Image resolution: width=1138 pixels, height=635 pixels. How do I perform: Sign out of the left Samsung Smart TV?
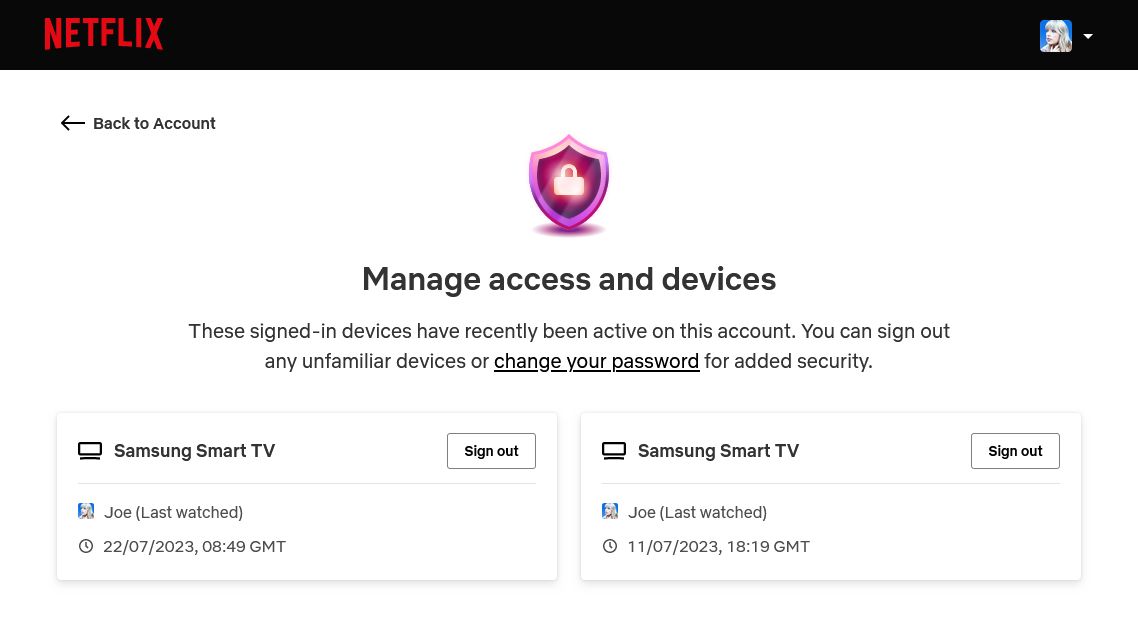(x=491, y=450)
